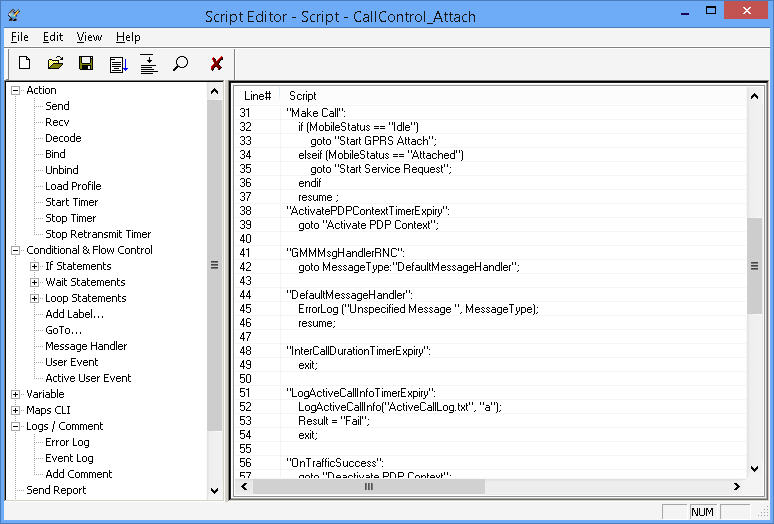Click the script horizontal scrollbar thumb
This screenshot has width=774, height=524.
point(368,487)
